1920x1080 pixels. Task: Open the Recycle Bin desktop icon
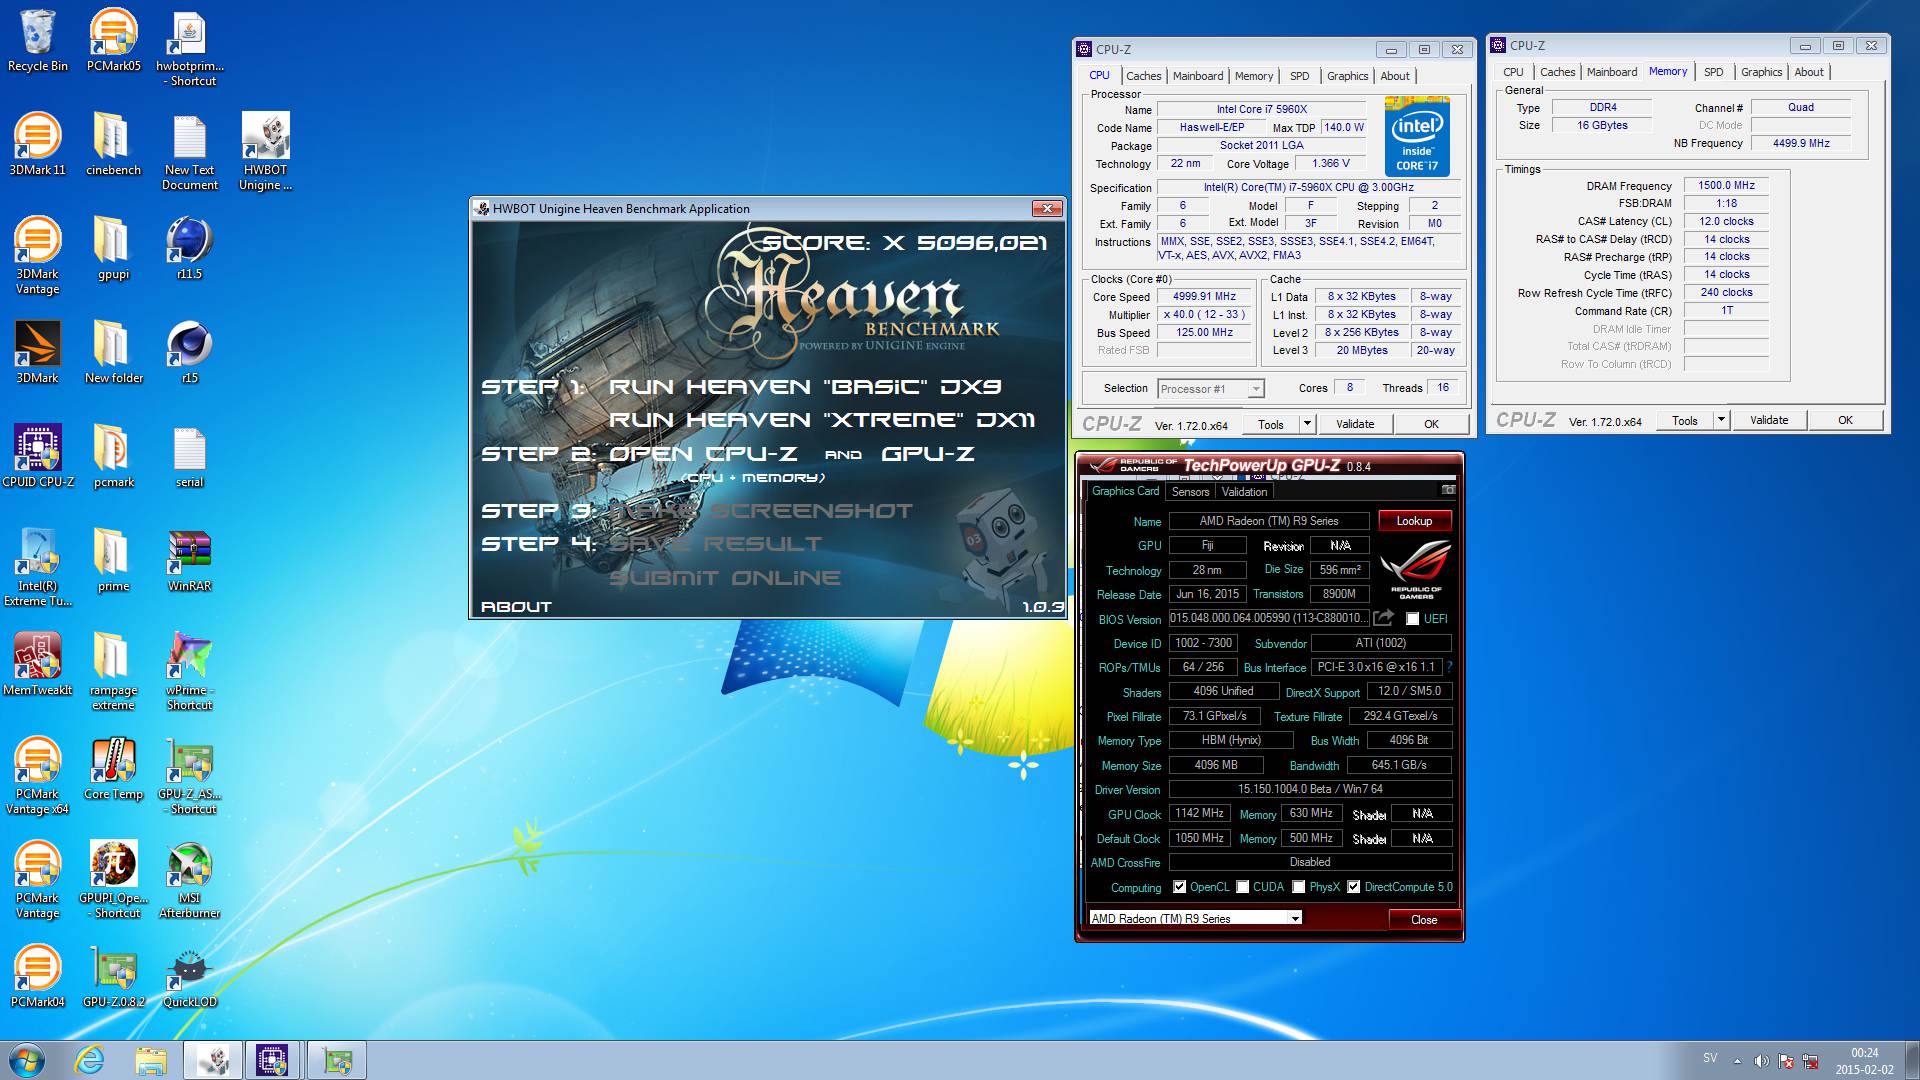coord(37,40)
